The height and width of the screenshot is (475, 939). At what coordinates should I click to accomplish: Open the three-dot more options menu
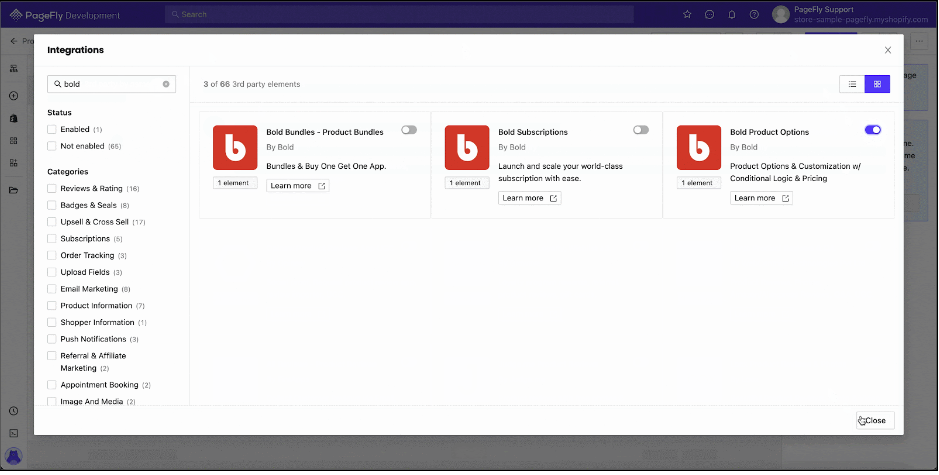pyautogui.click(x=919, y=41)
